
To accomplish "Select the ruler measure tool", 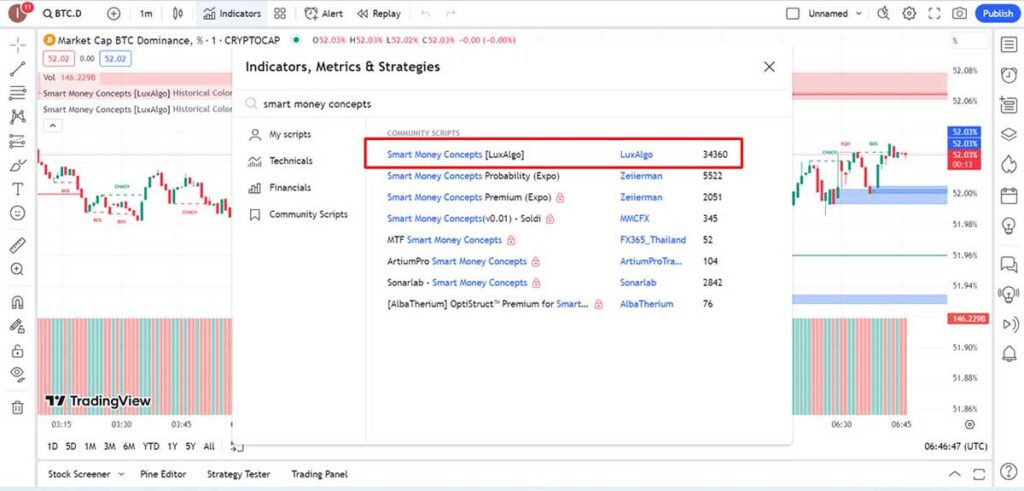I will [18, 246].
